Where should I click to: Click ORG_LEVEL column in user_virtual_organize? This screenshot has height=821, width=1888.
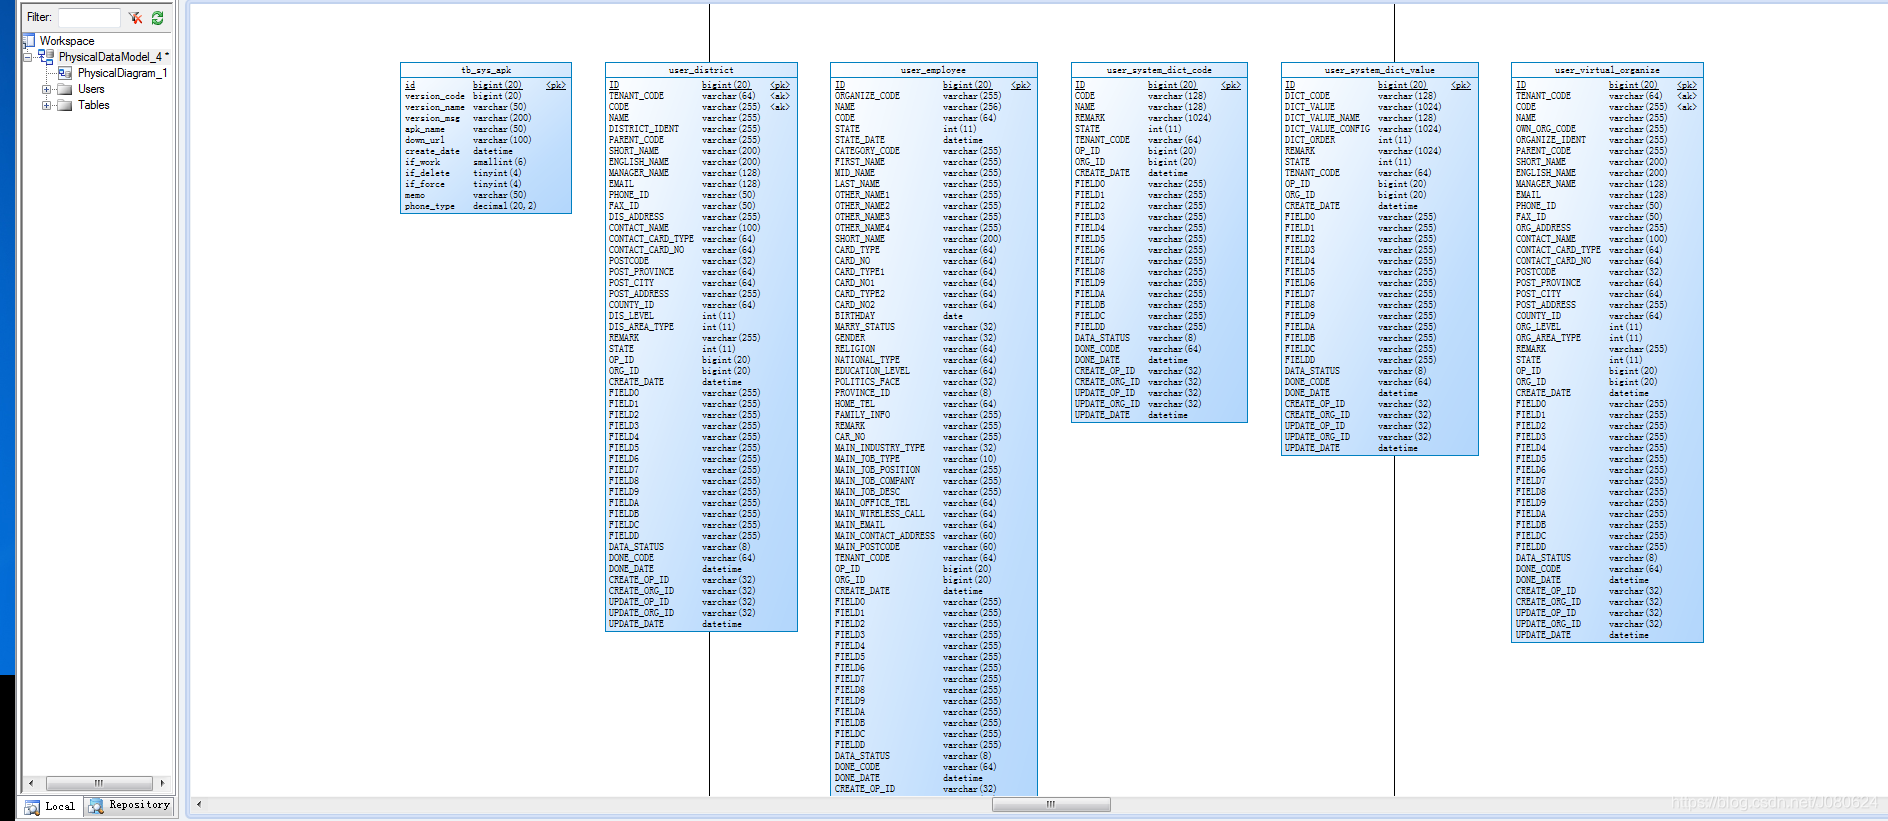[1537, 327]
